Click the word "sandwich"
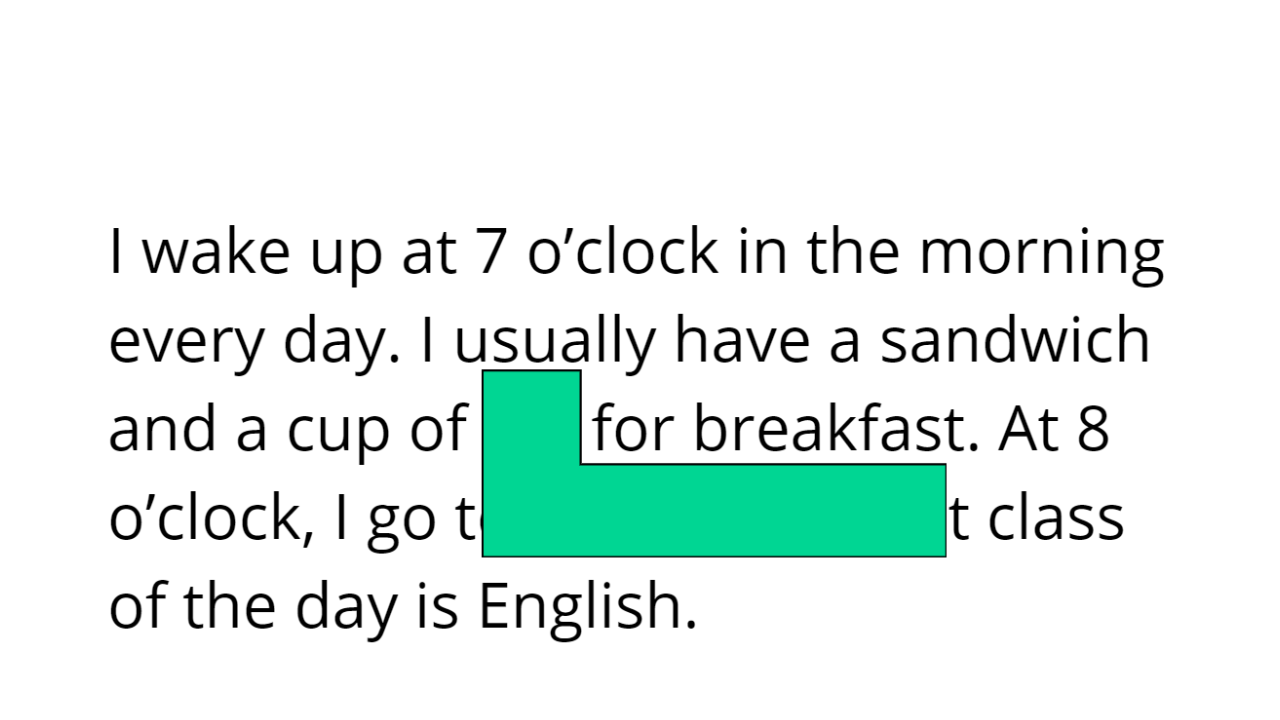This screenshot has height=720, width=1280. (1015, 341)
